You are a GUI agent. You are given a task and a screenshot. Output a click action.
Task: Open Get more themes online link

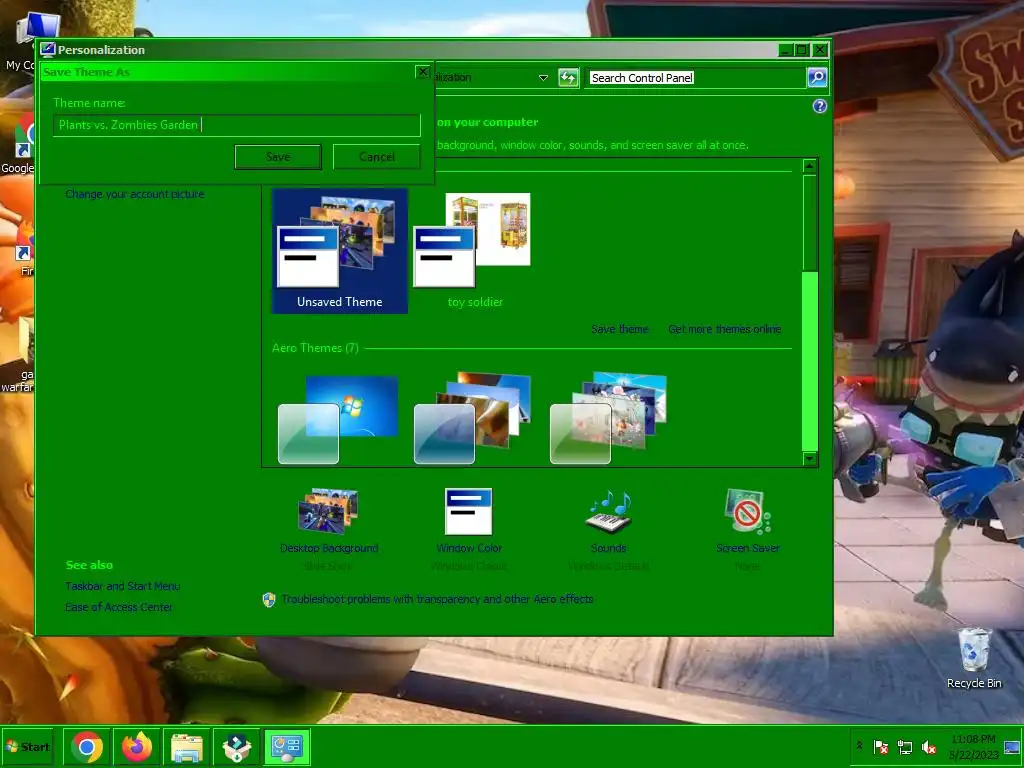coord(724,329)
